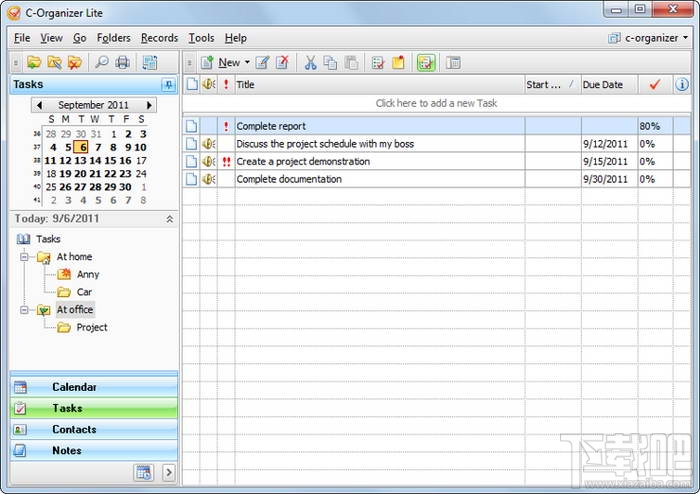Click the Print icon in left toolbar
The image size is (700, 494).
pos(122,62)
